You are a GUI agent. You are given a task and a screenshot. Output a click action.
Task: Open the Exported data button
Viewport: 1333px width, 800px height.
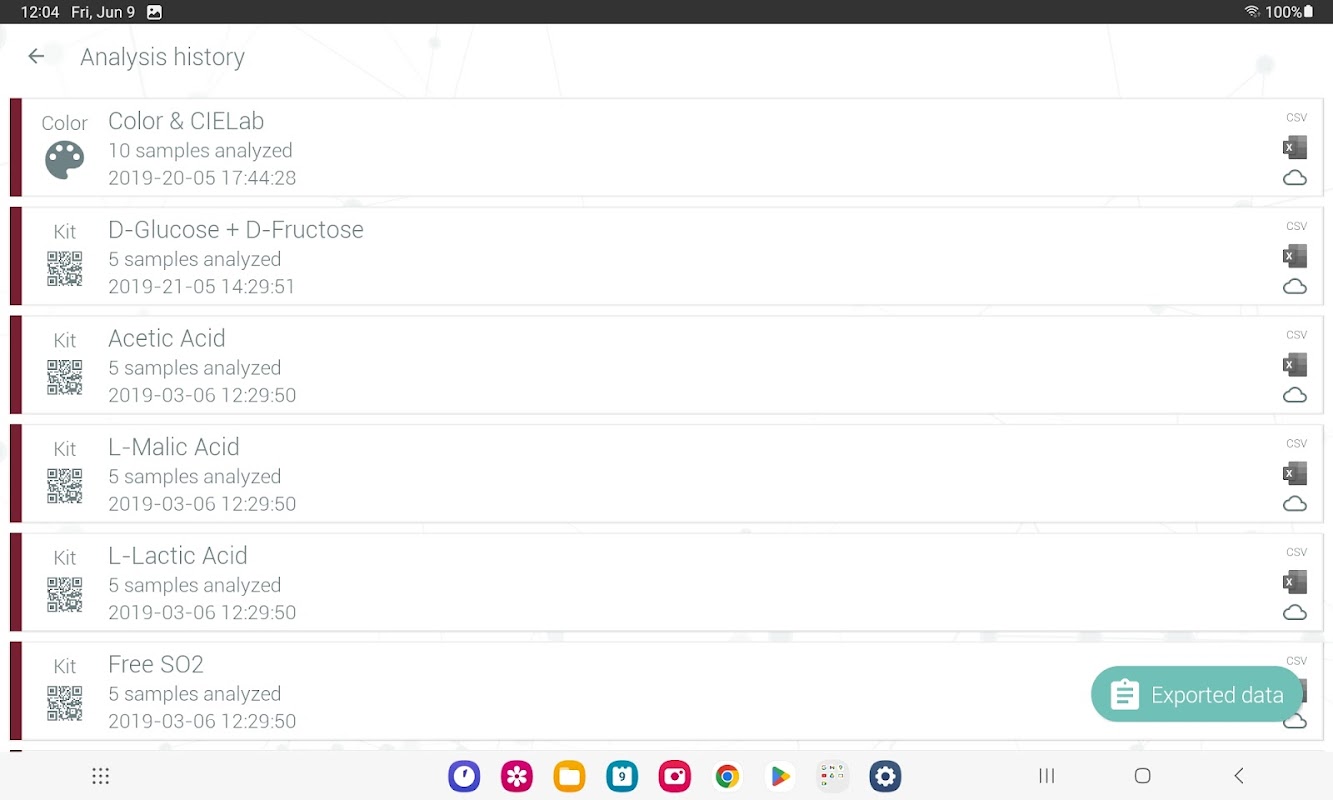coord(1197,694)
